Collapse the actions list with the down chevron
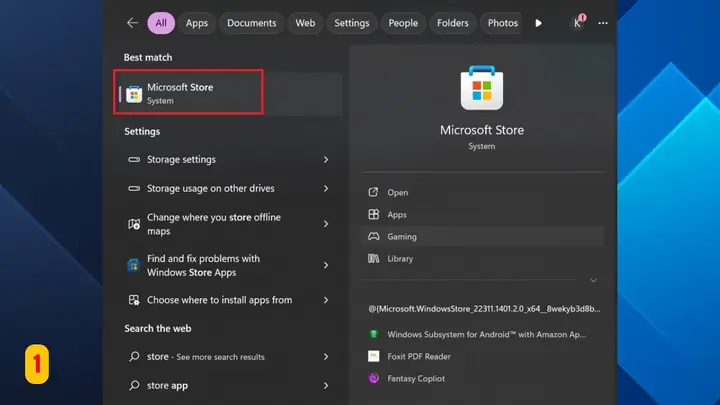This screenshot has width=720, height=405. [593, 280]
